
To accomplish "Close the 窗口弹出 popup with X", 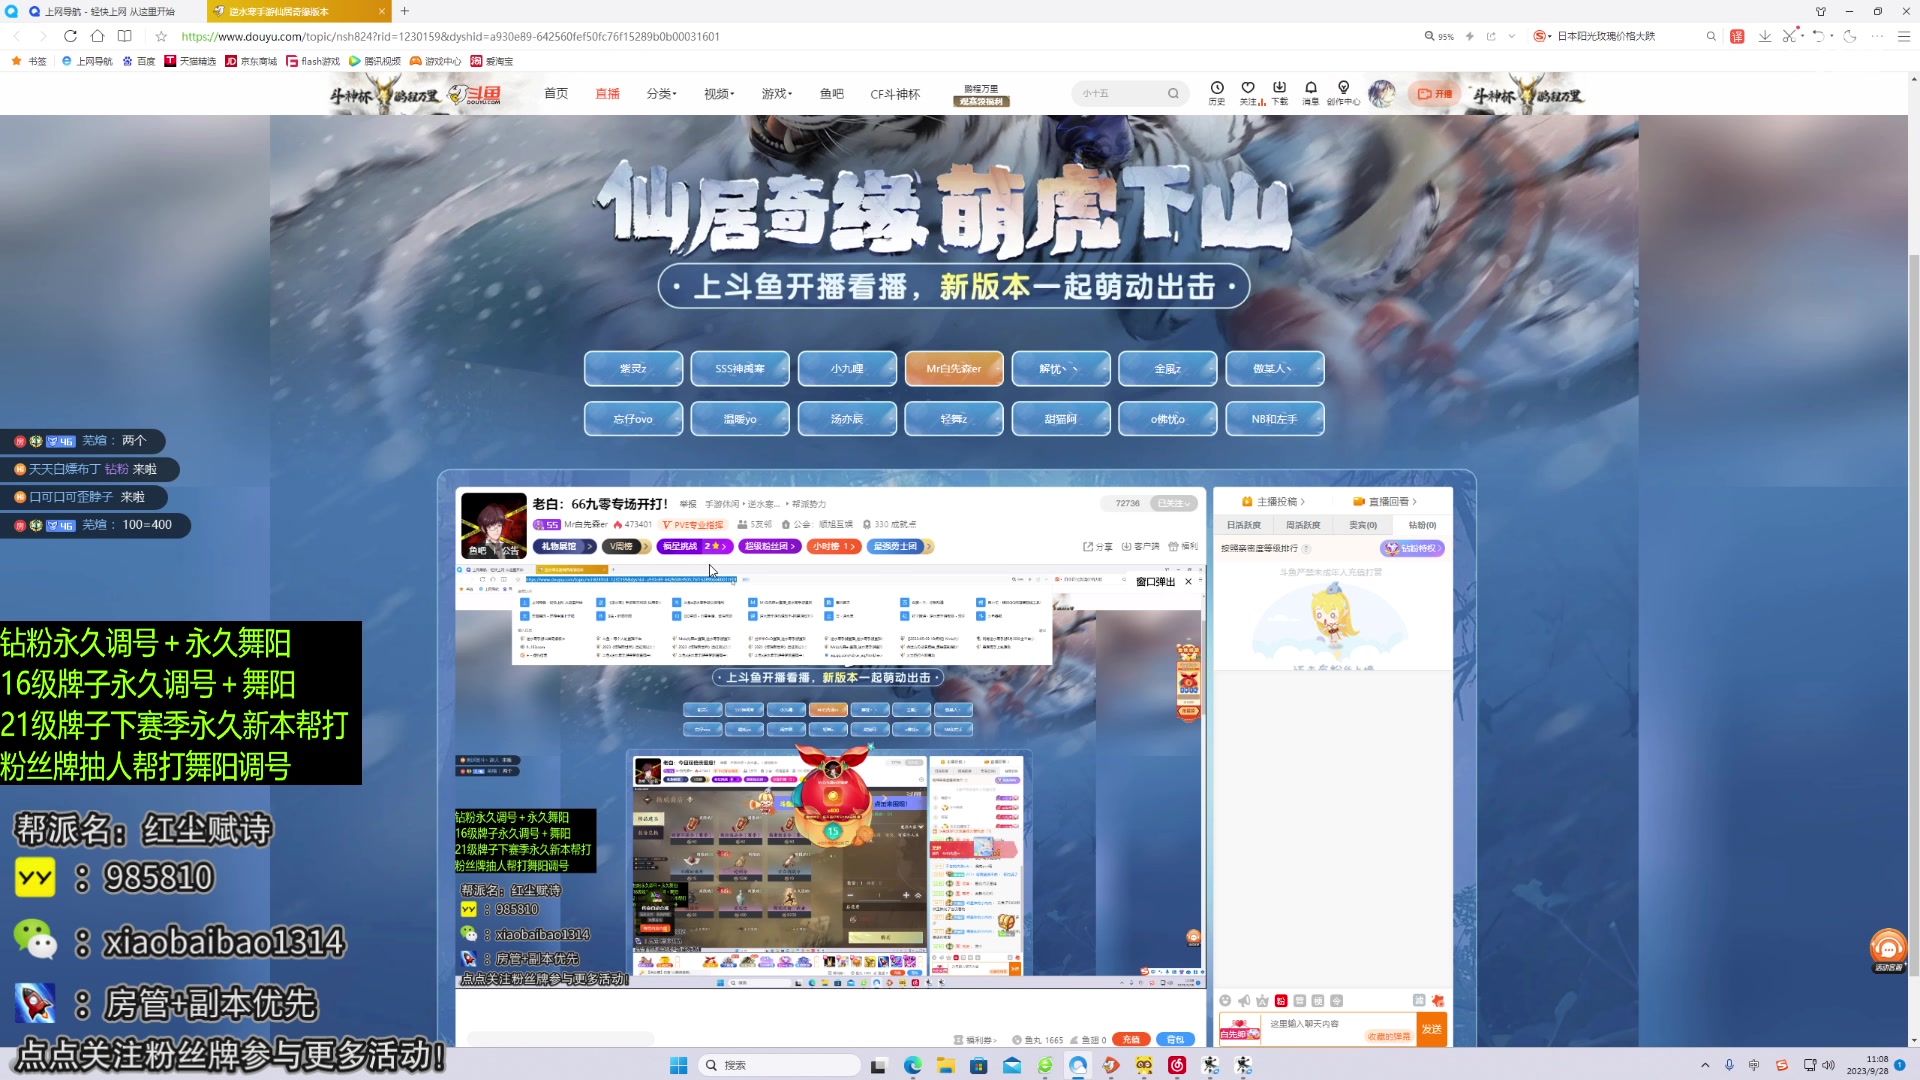I will click(x=1189, y=582).
